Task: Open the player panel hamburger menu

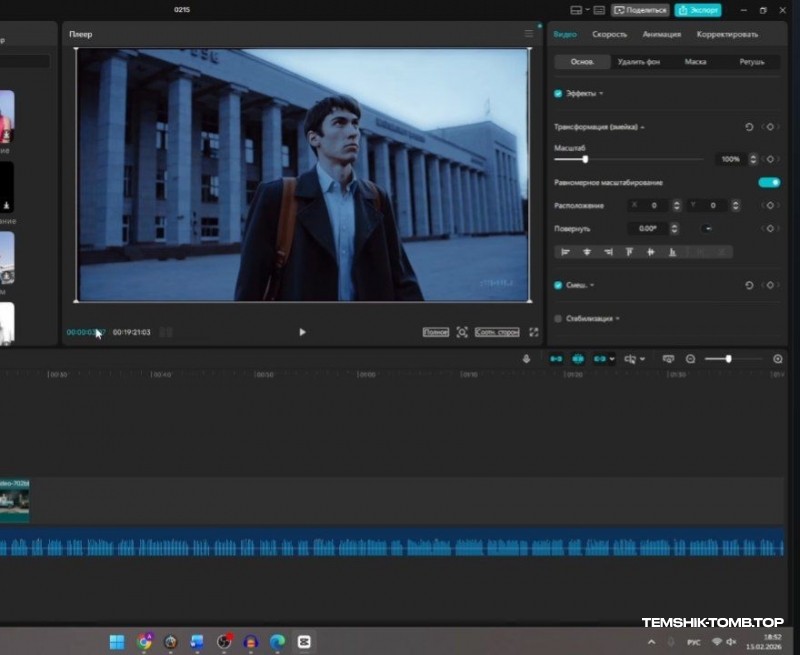Action: pos(529,34)
